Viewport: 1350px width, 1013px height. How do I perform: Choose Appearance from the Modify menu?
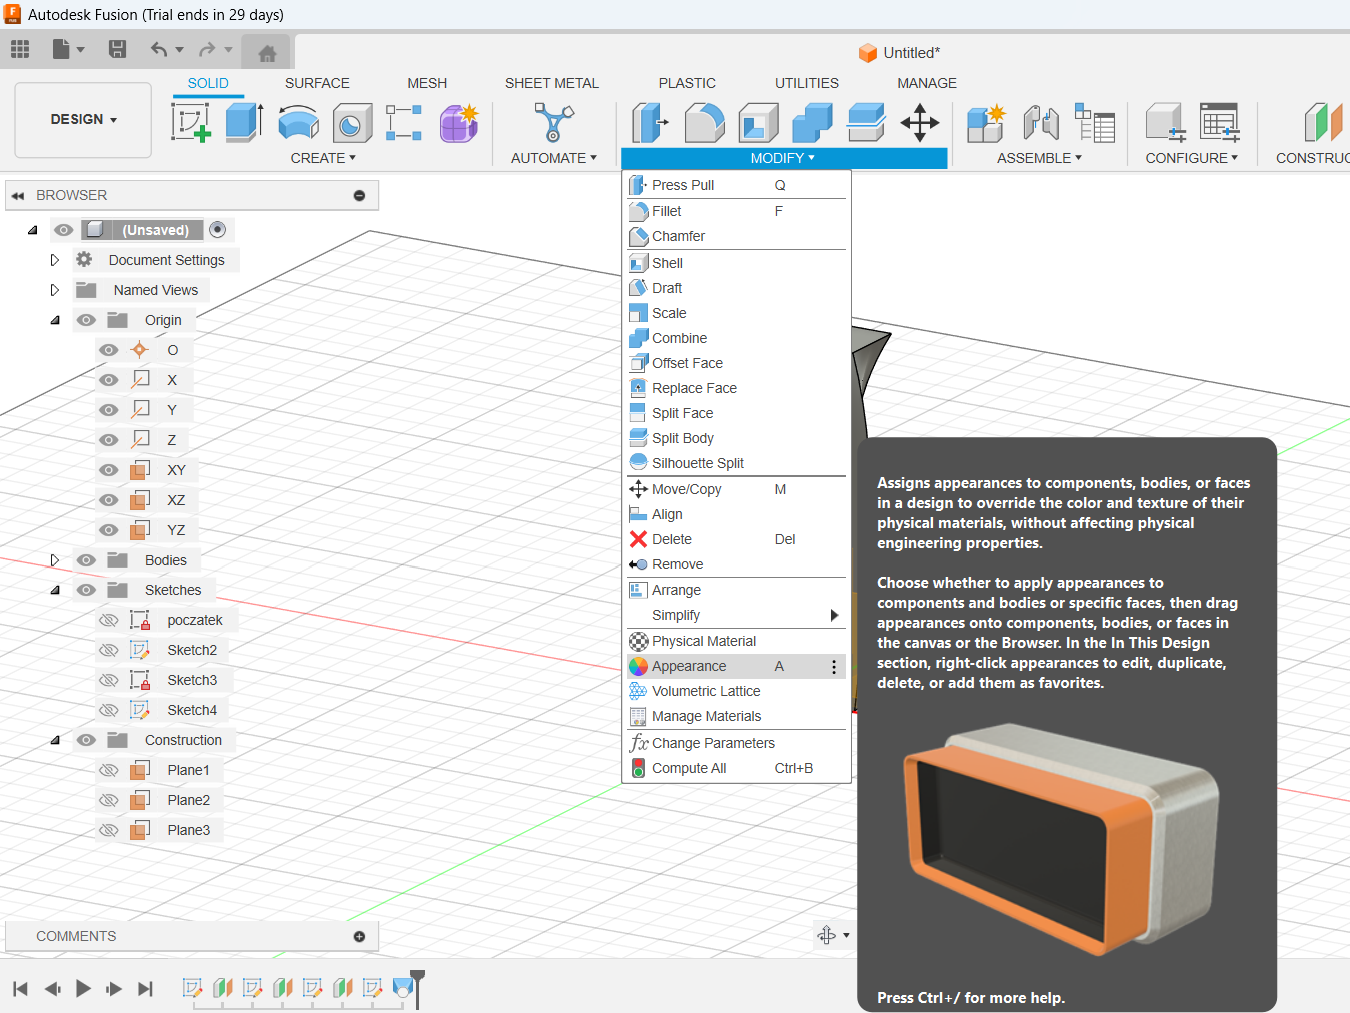(734, 666)
